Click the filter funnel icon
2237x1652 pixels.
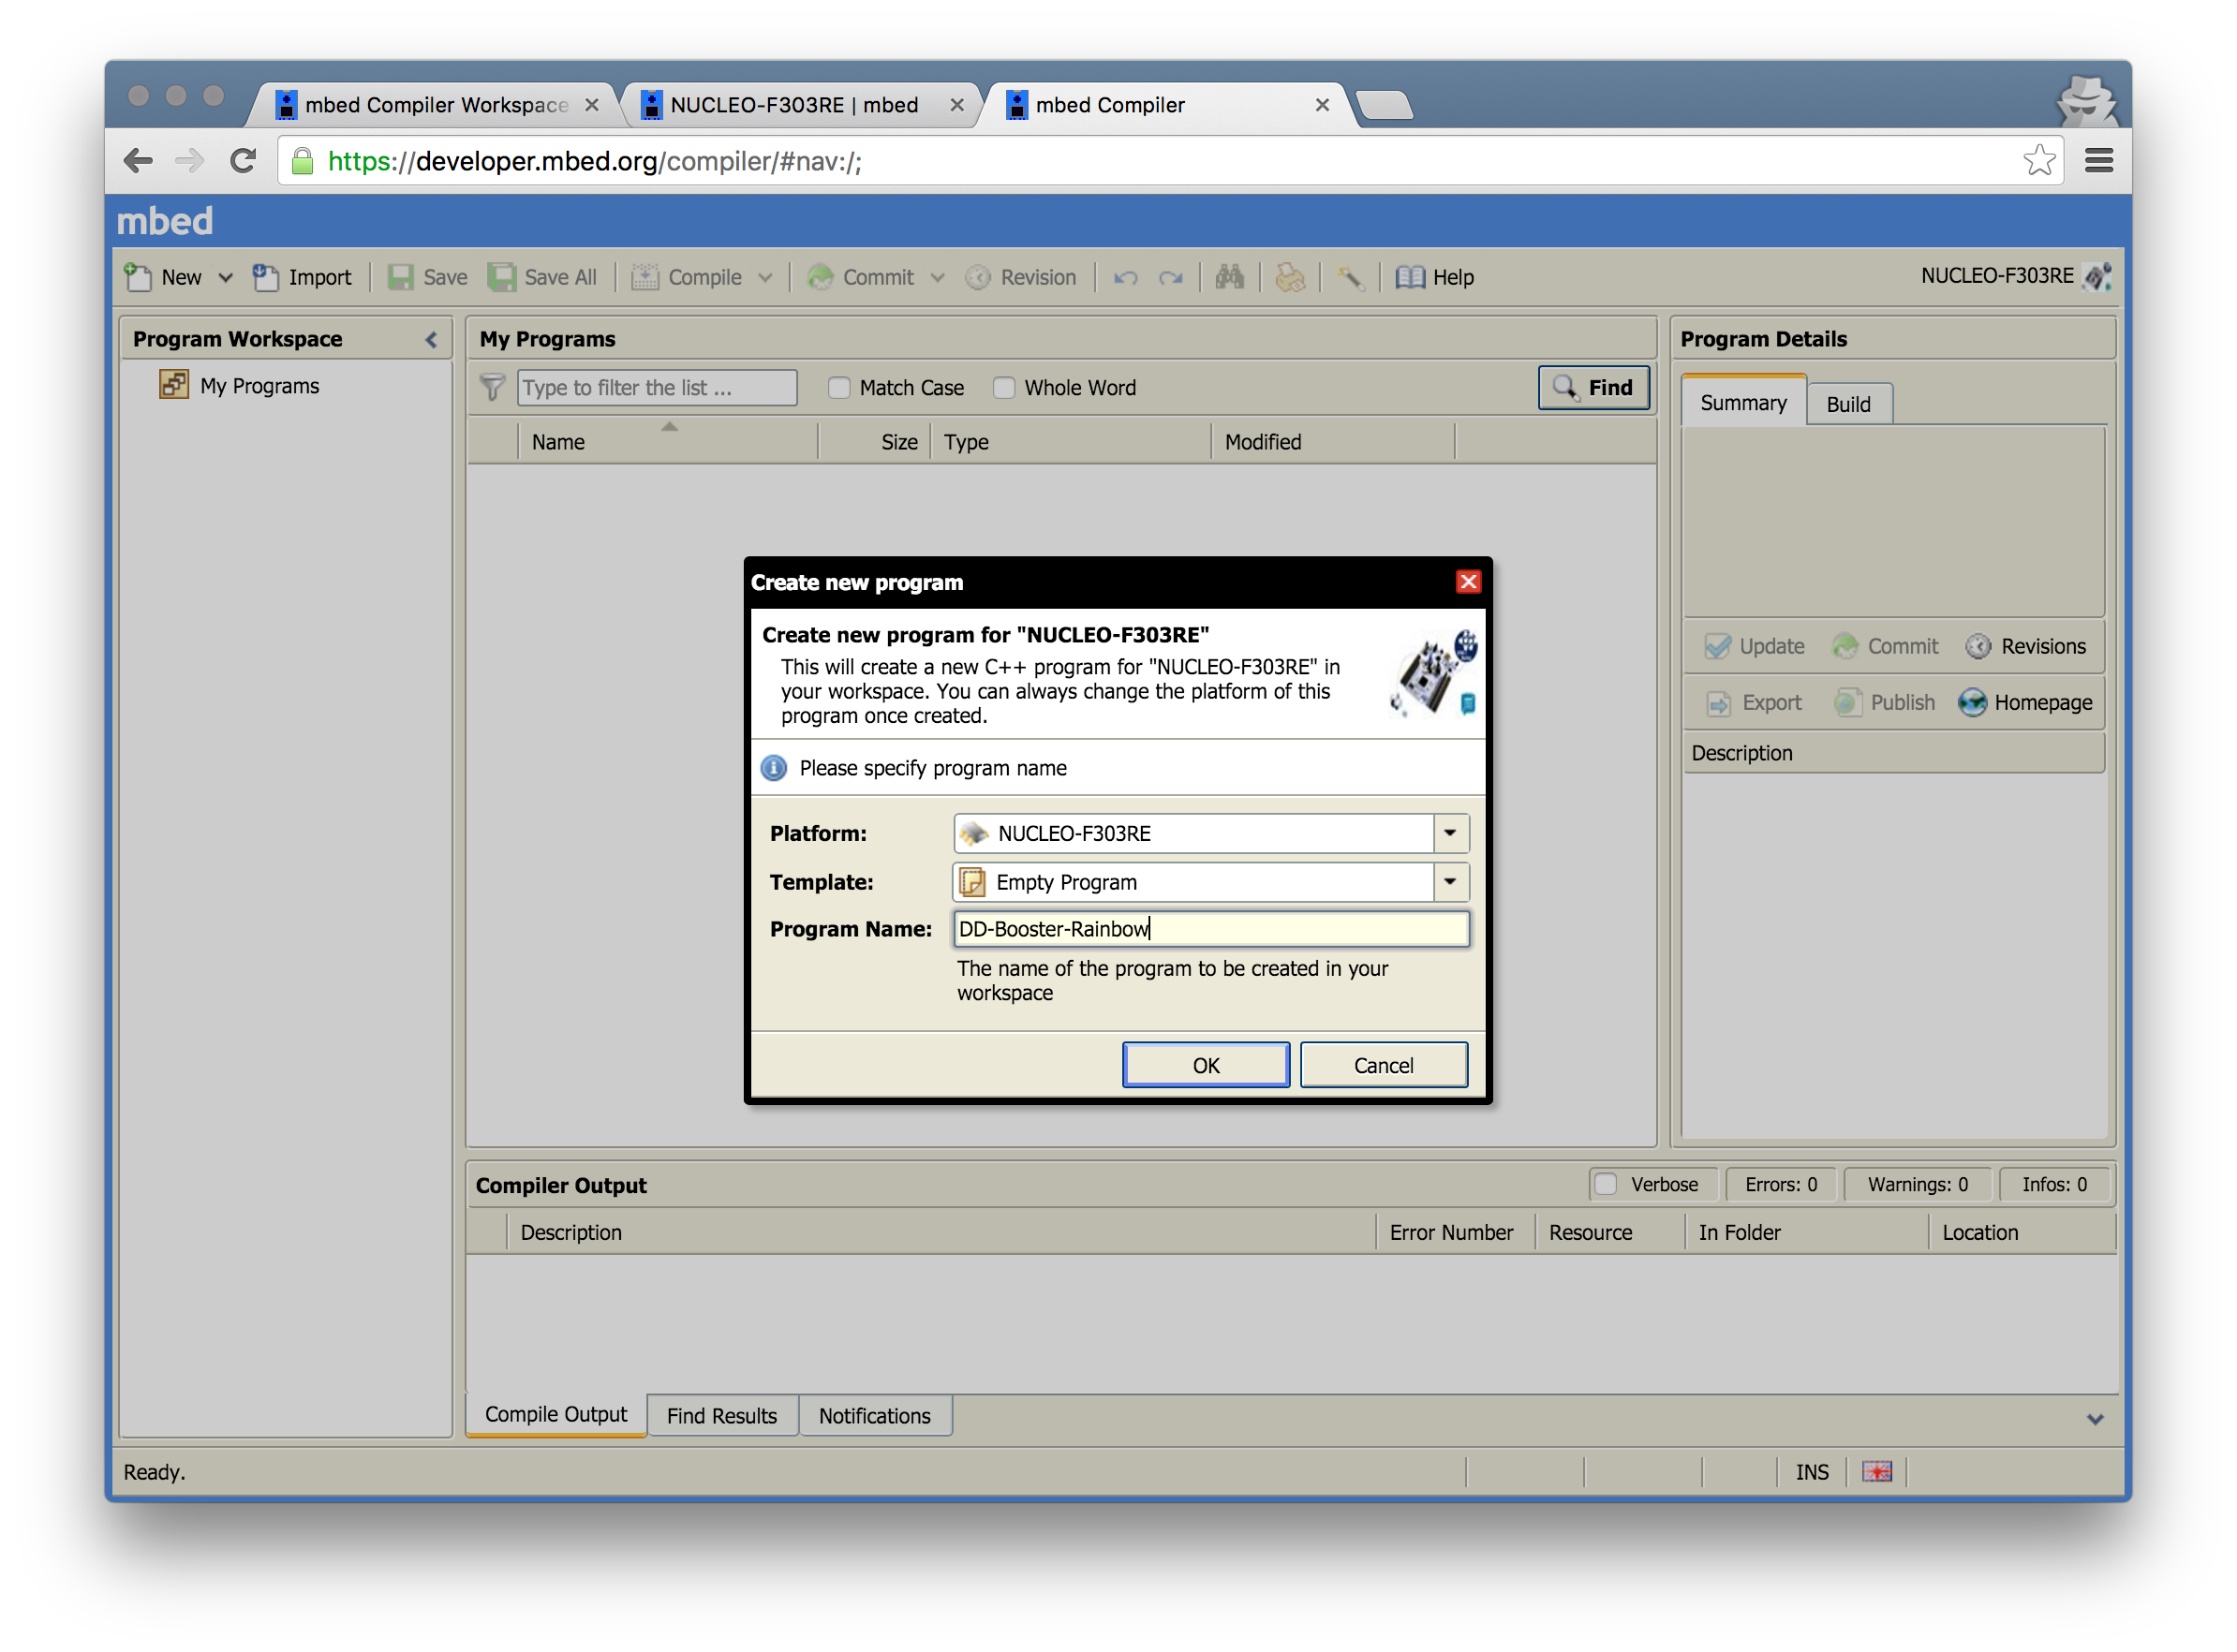tap(492, 387)
